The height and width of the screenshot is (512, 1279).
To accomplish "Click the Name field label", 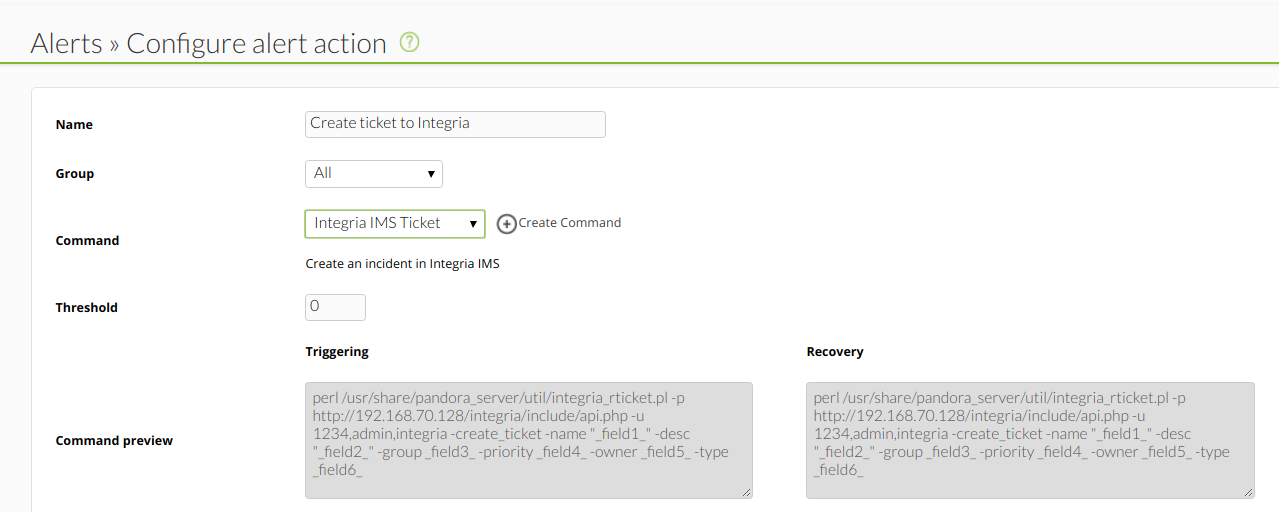I will click(x=74, y=125).
